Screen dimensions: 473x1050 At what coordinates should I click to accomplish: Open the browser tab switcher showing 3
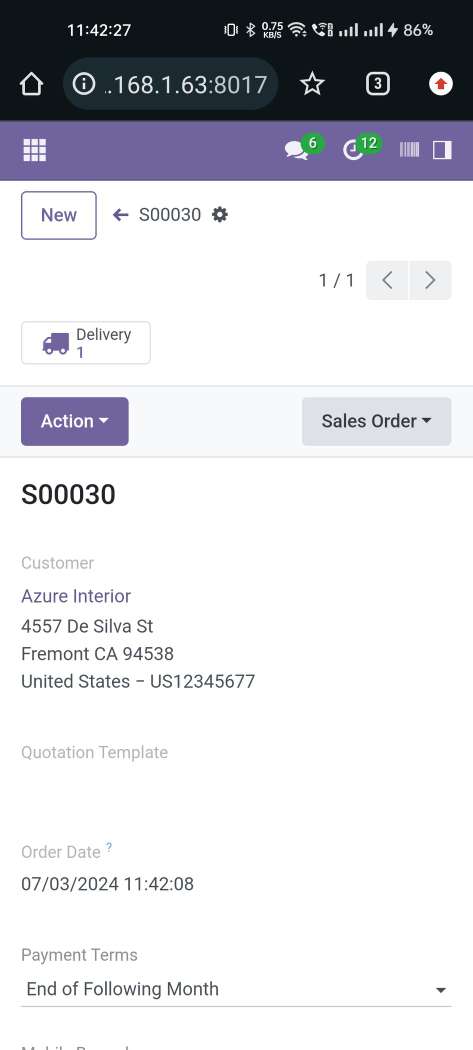click(x=378, y=84)
